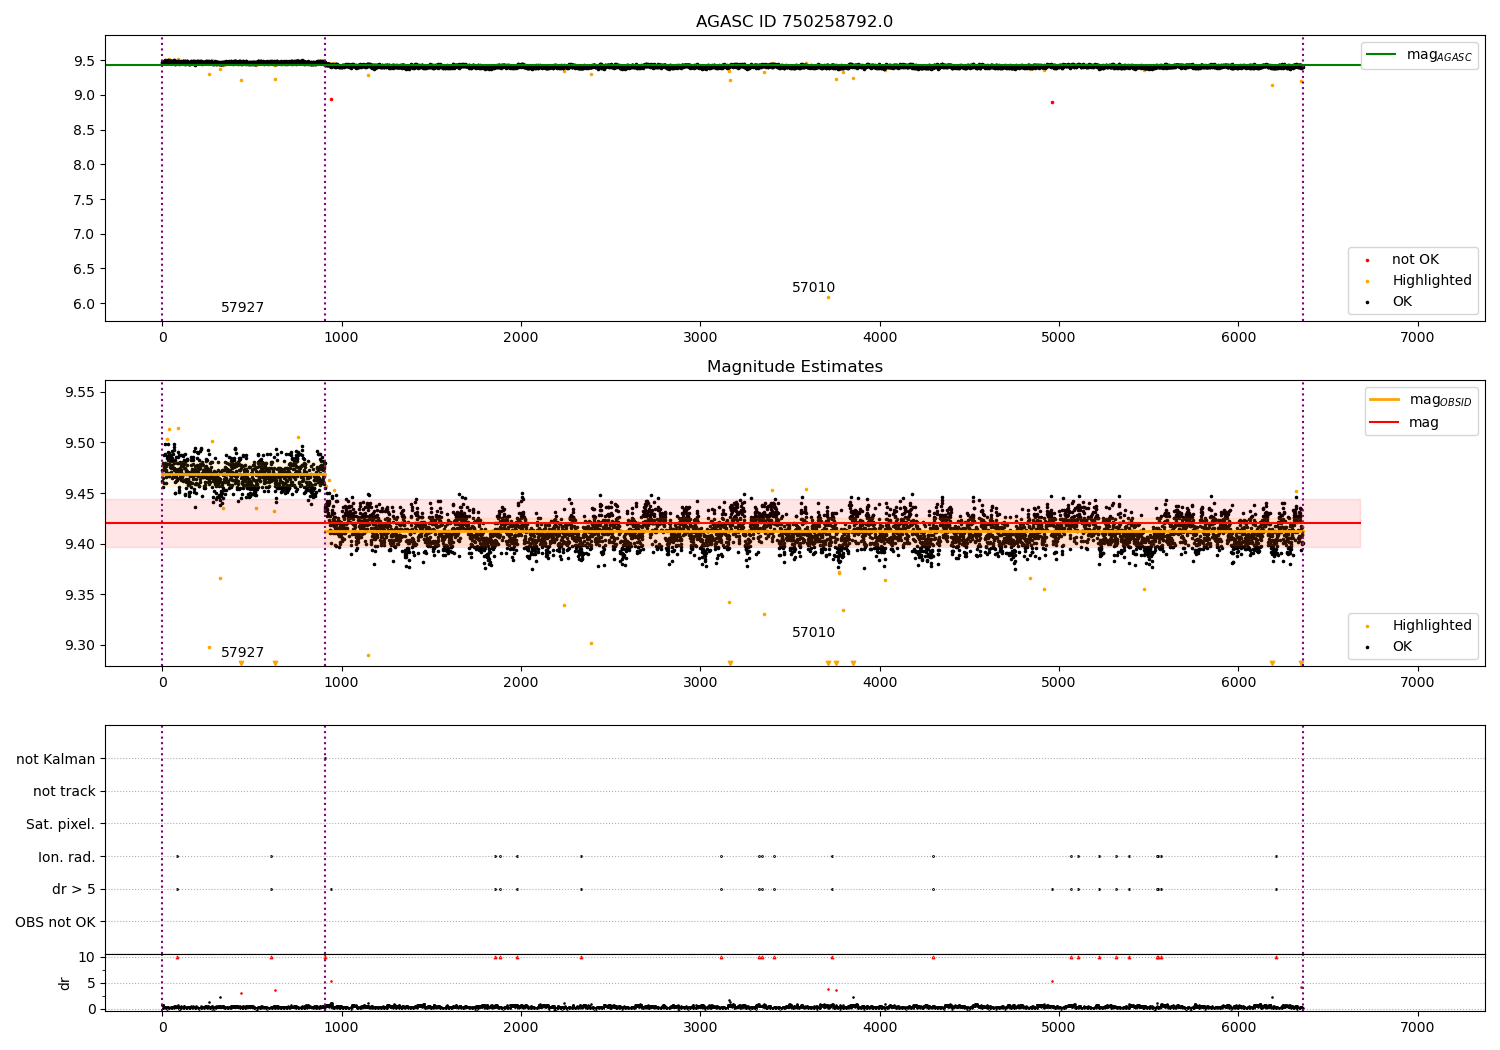This screenshot has height=1050, width=1500.
Task: Click the "9.35" y-axis tick label
Action: 78,595
